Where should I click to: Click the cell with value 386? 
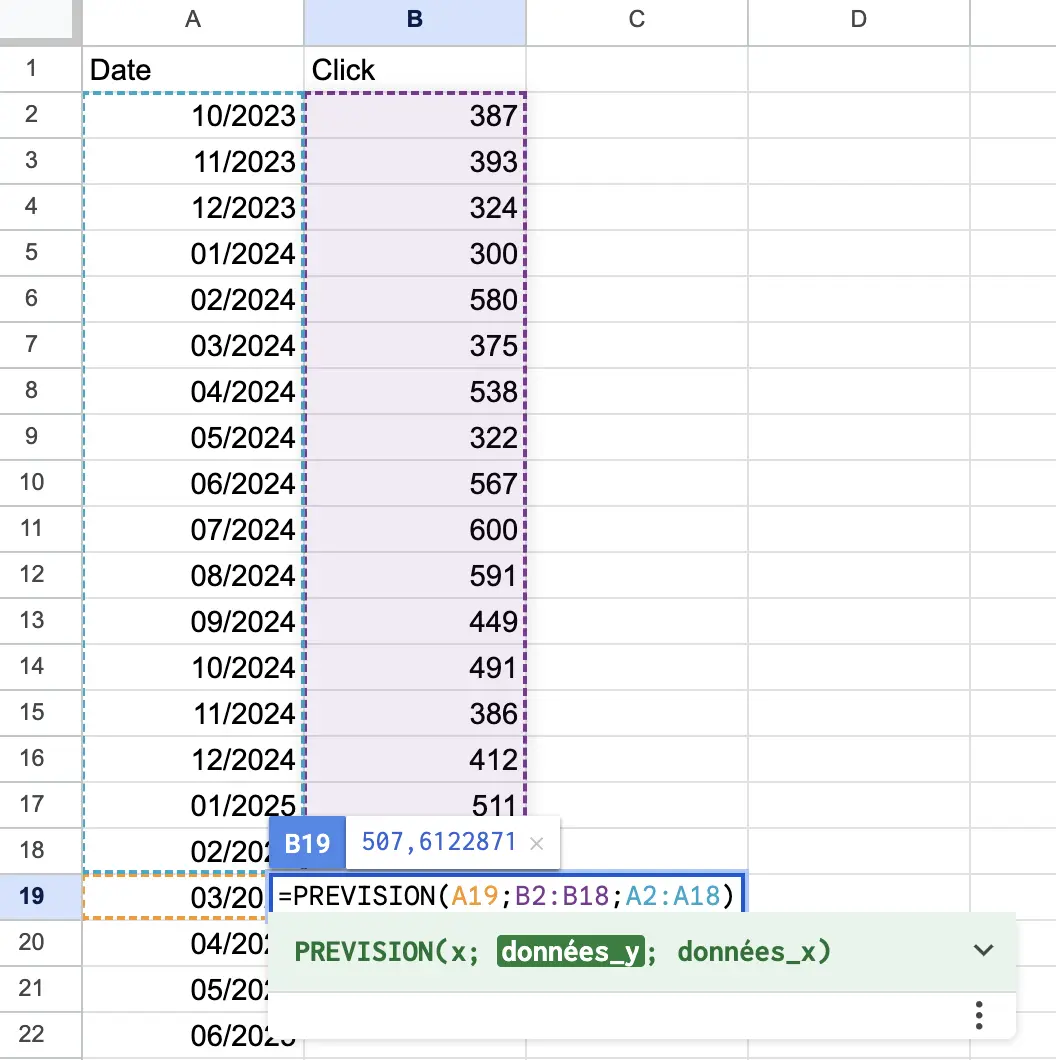(414, 713)
